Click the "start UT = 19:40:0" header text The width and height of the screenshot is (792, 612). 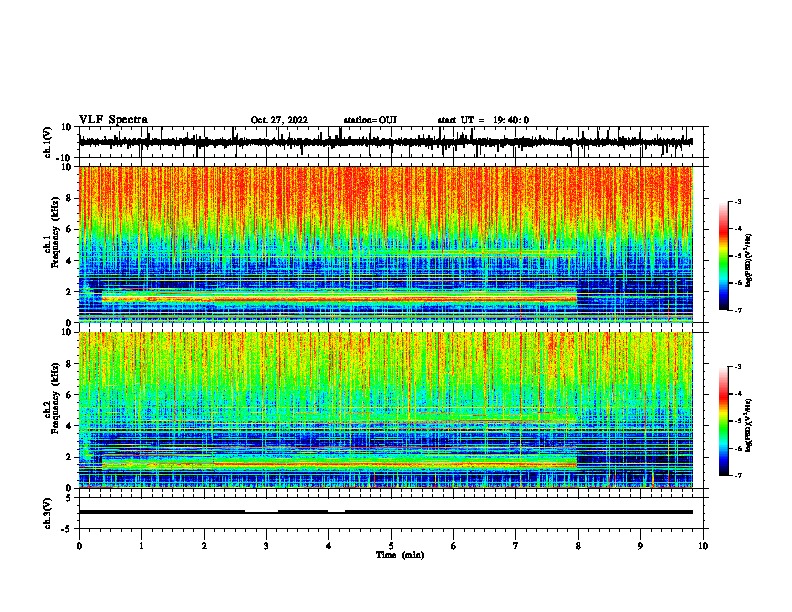(483, 120)
